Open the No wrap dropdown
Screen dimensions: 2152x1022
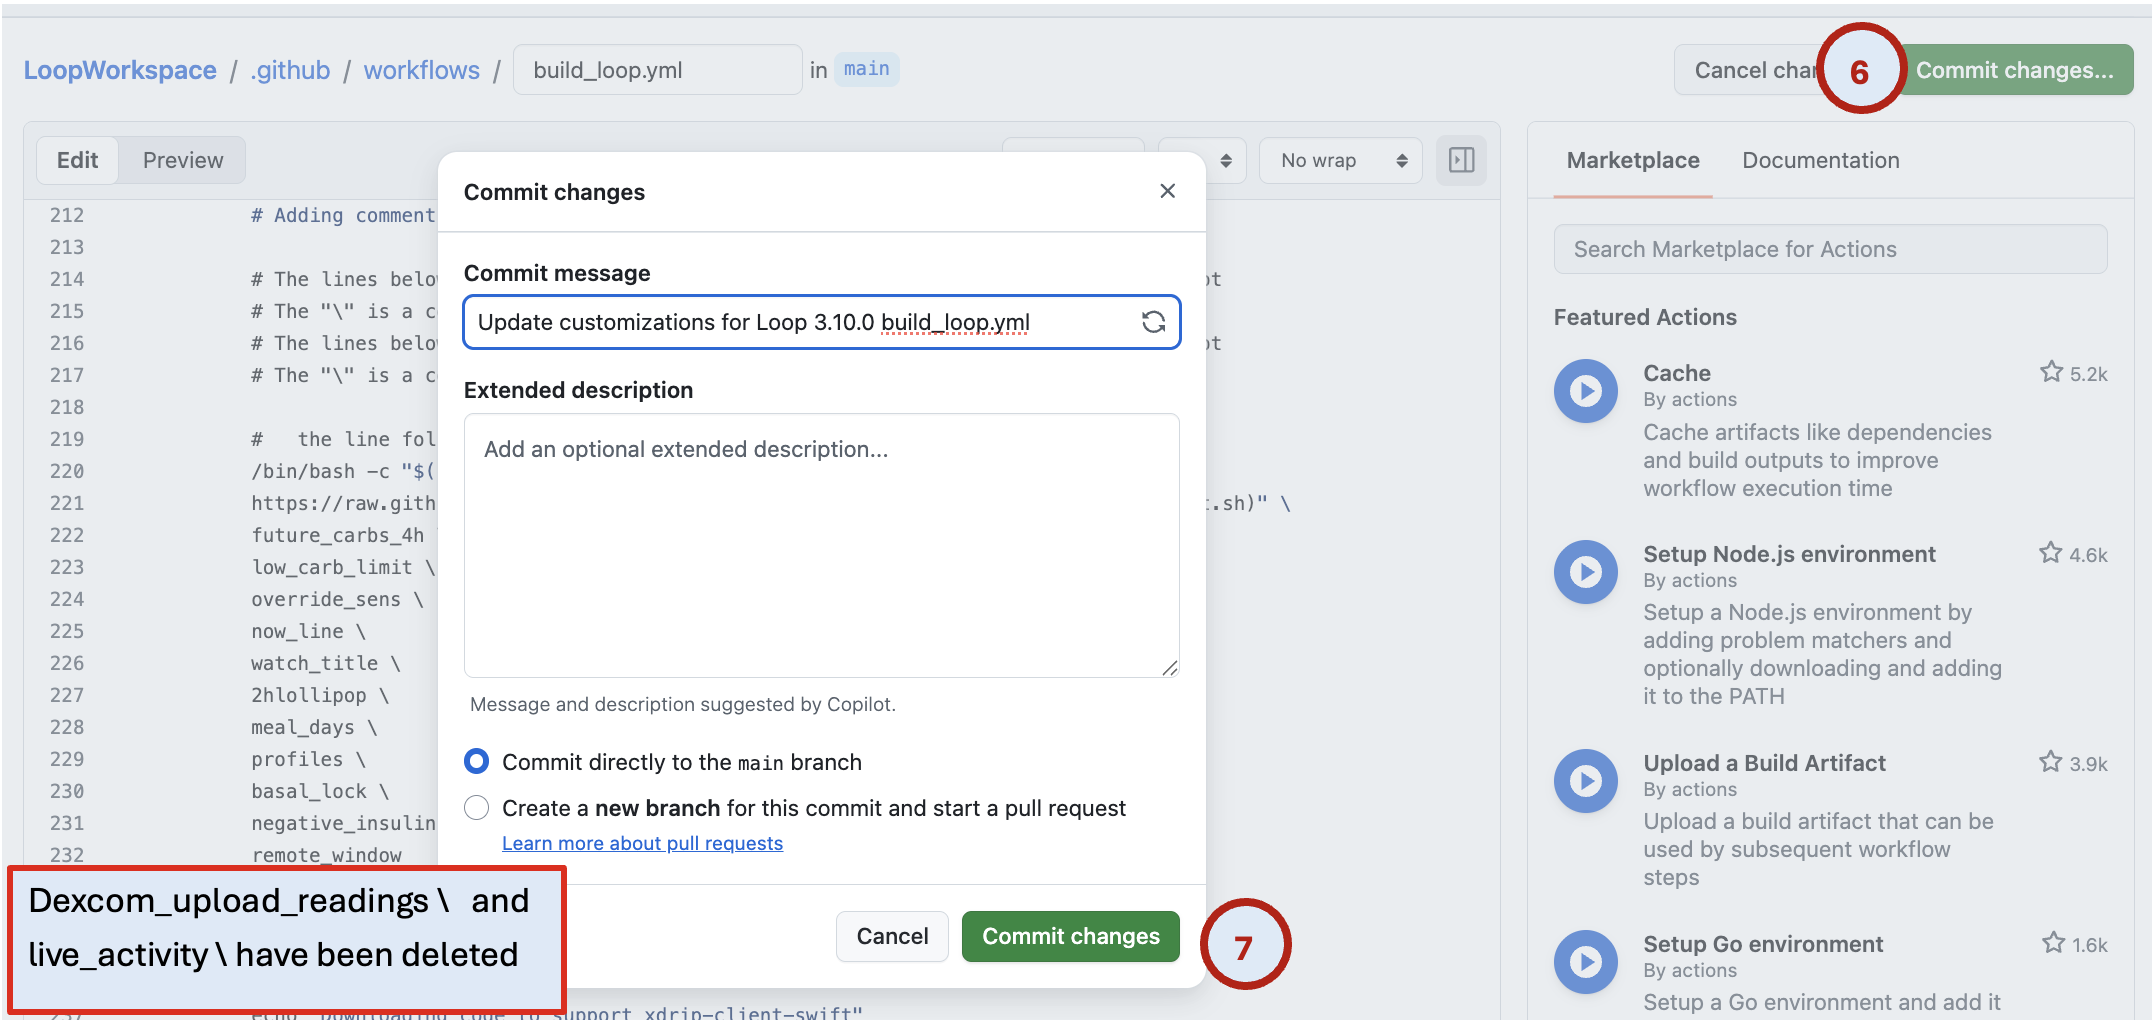coord(1342,161)
